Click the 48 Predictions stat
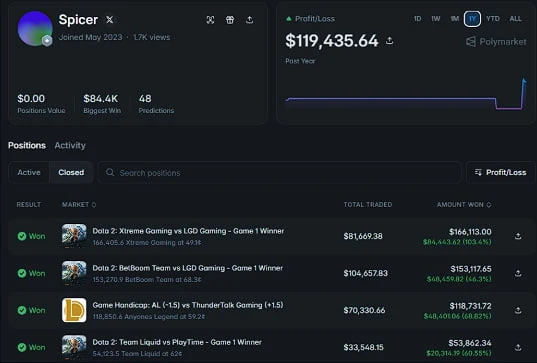 (x=156, y=104)
